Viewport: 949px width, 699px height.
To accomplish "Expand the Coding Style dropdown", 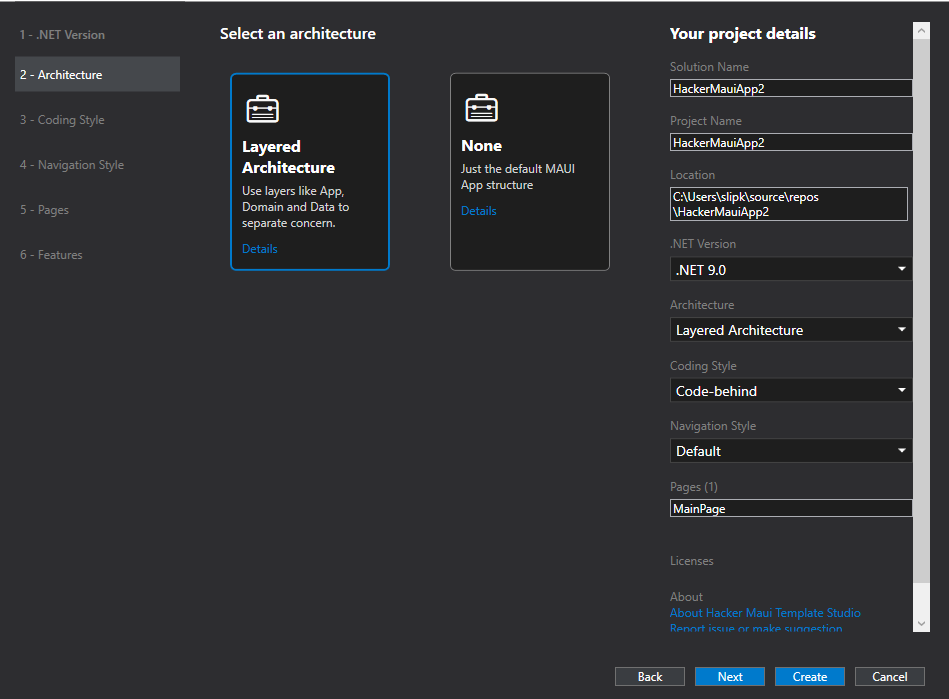I will tap(790, 391).
